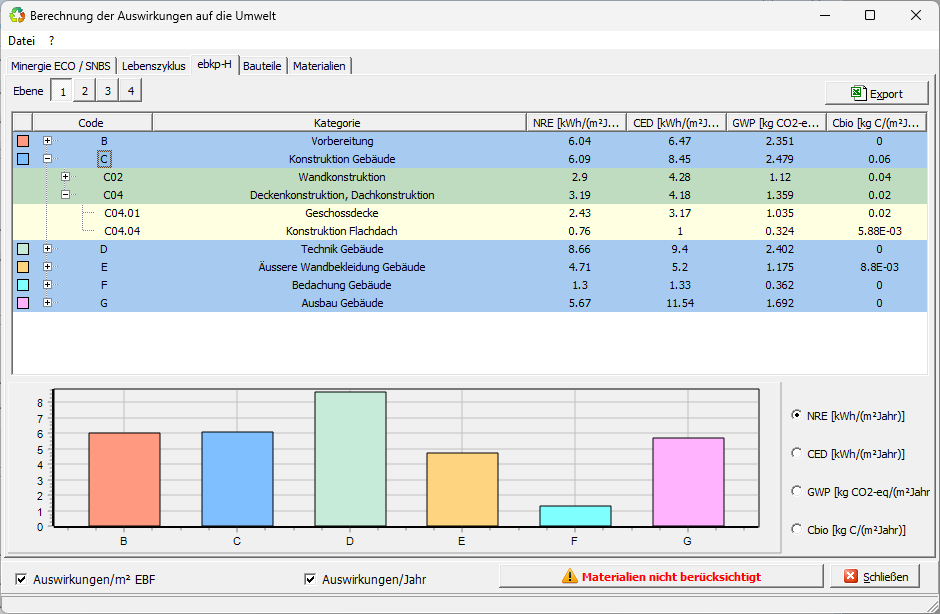The height and width of the screenshot is (614, 940).
Task: Click the application recycle icon in title bar
Action: [17, 16]
